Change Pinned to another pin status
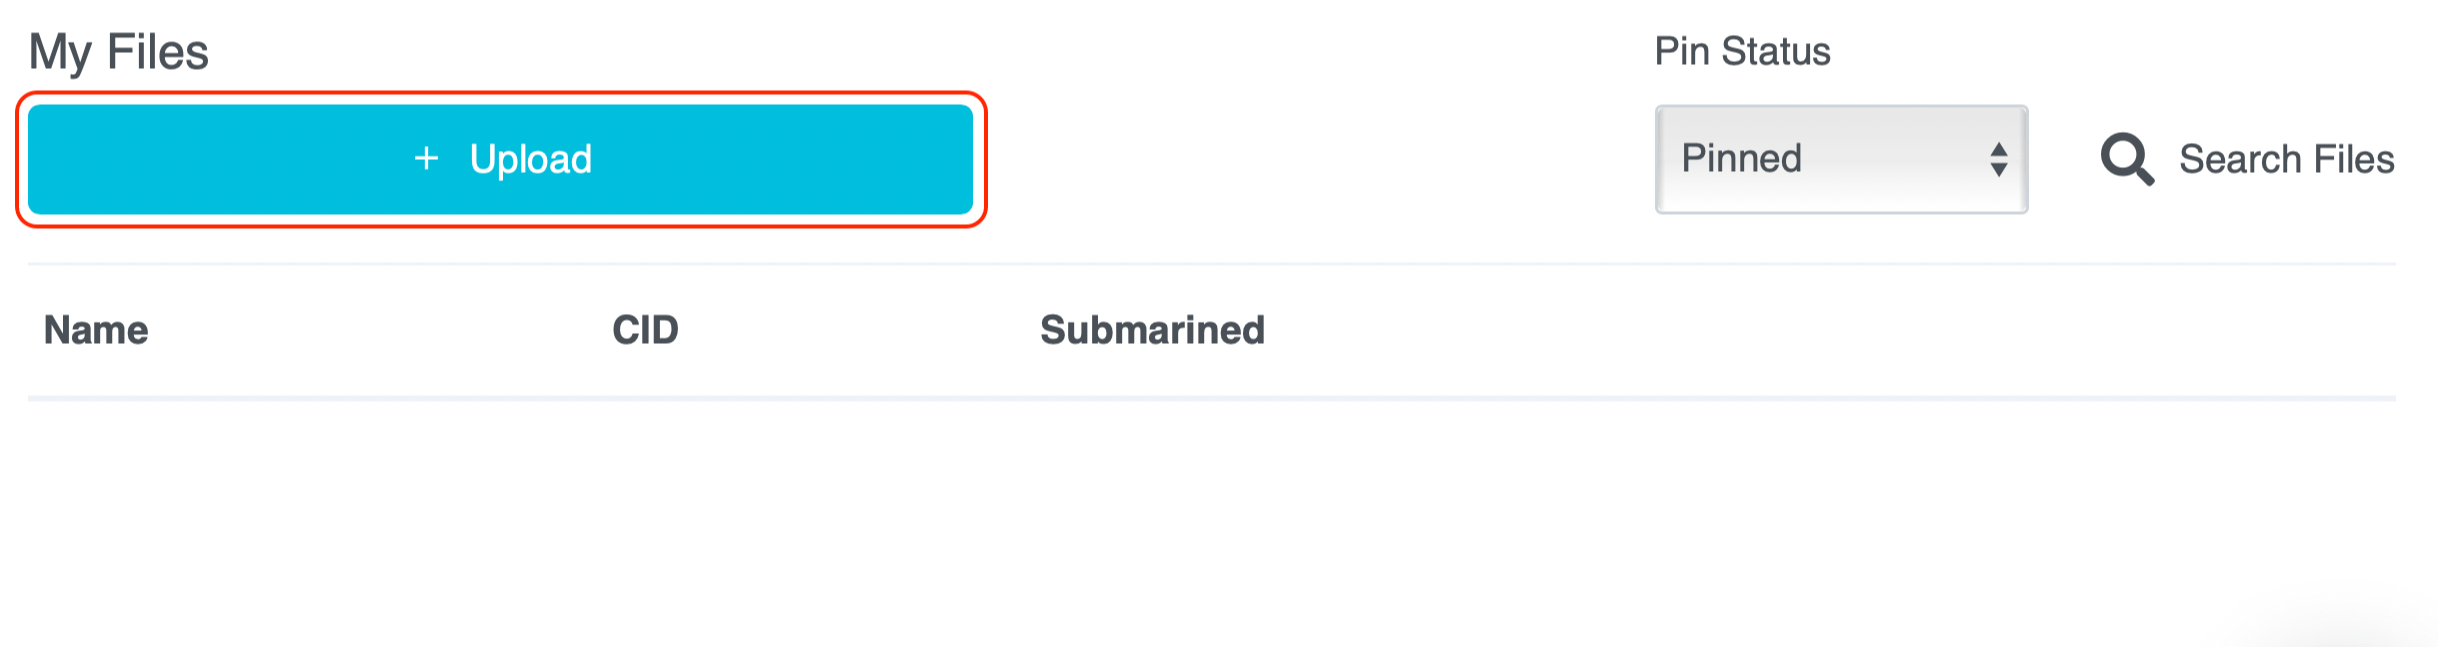Image resolution: width=2438 pixels, height=647 pixels. 1840,158
